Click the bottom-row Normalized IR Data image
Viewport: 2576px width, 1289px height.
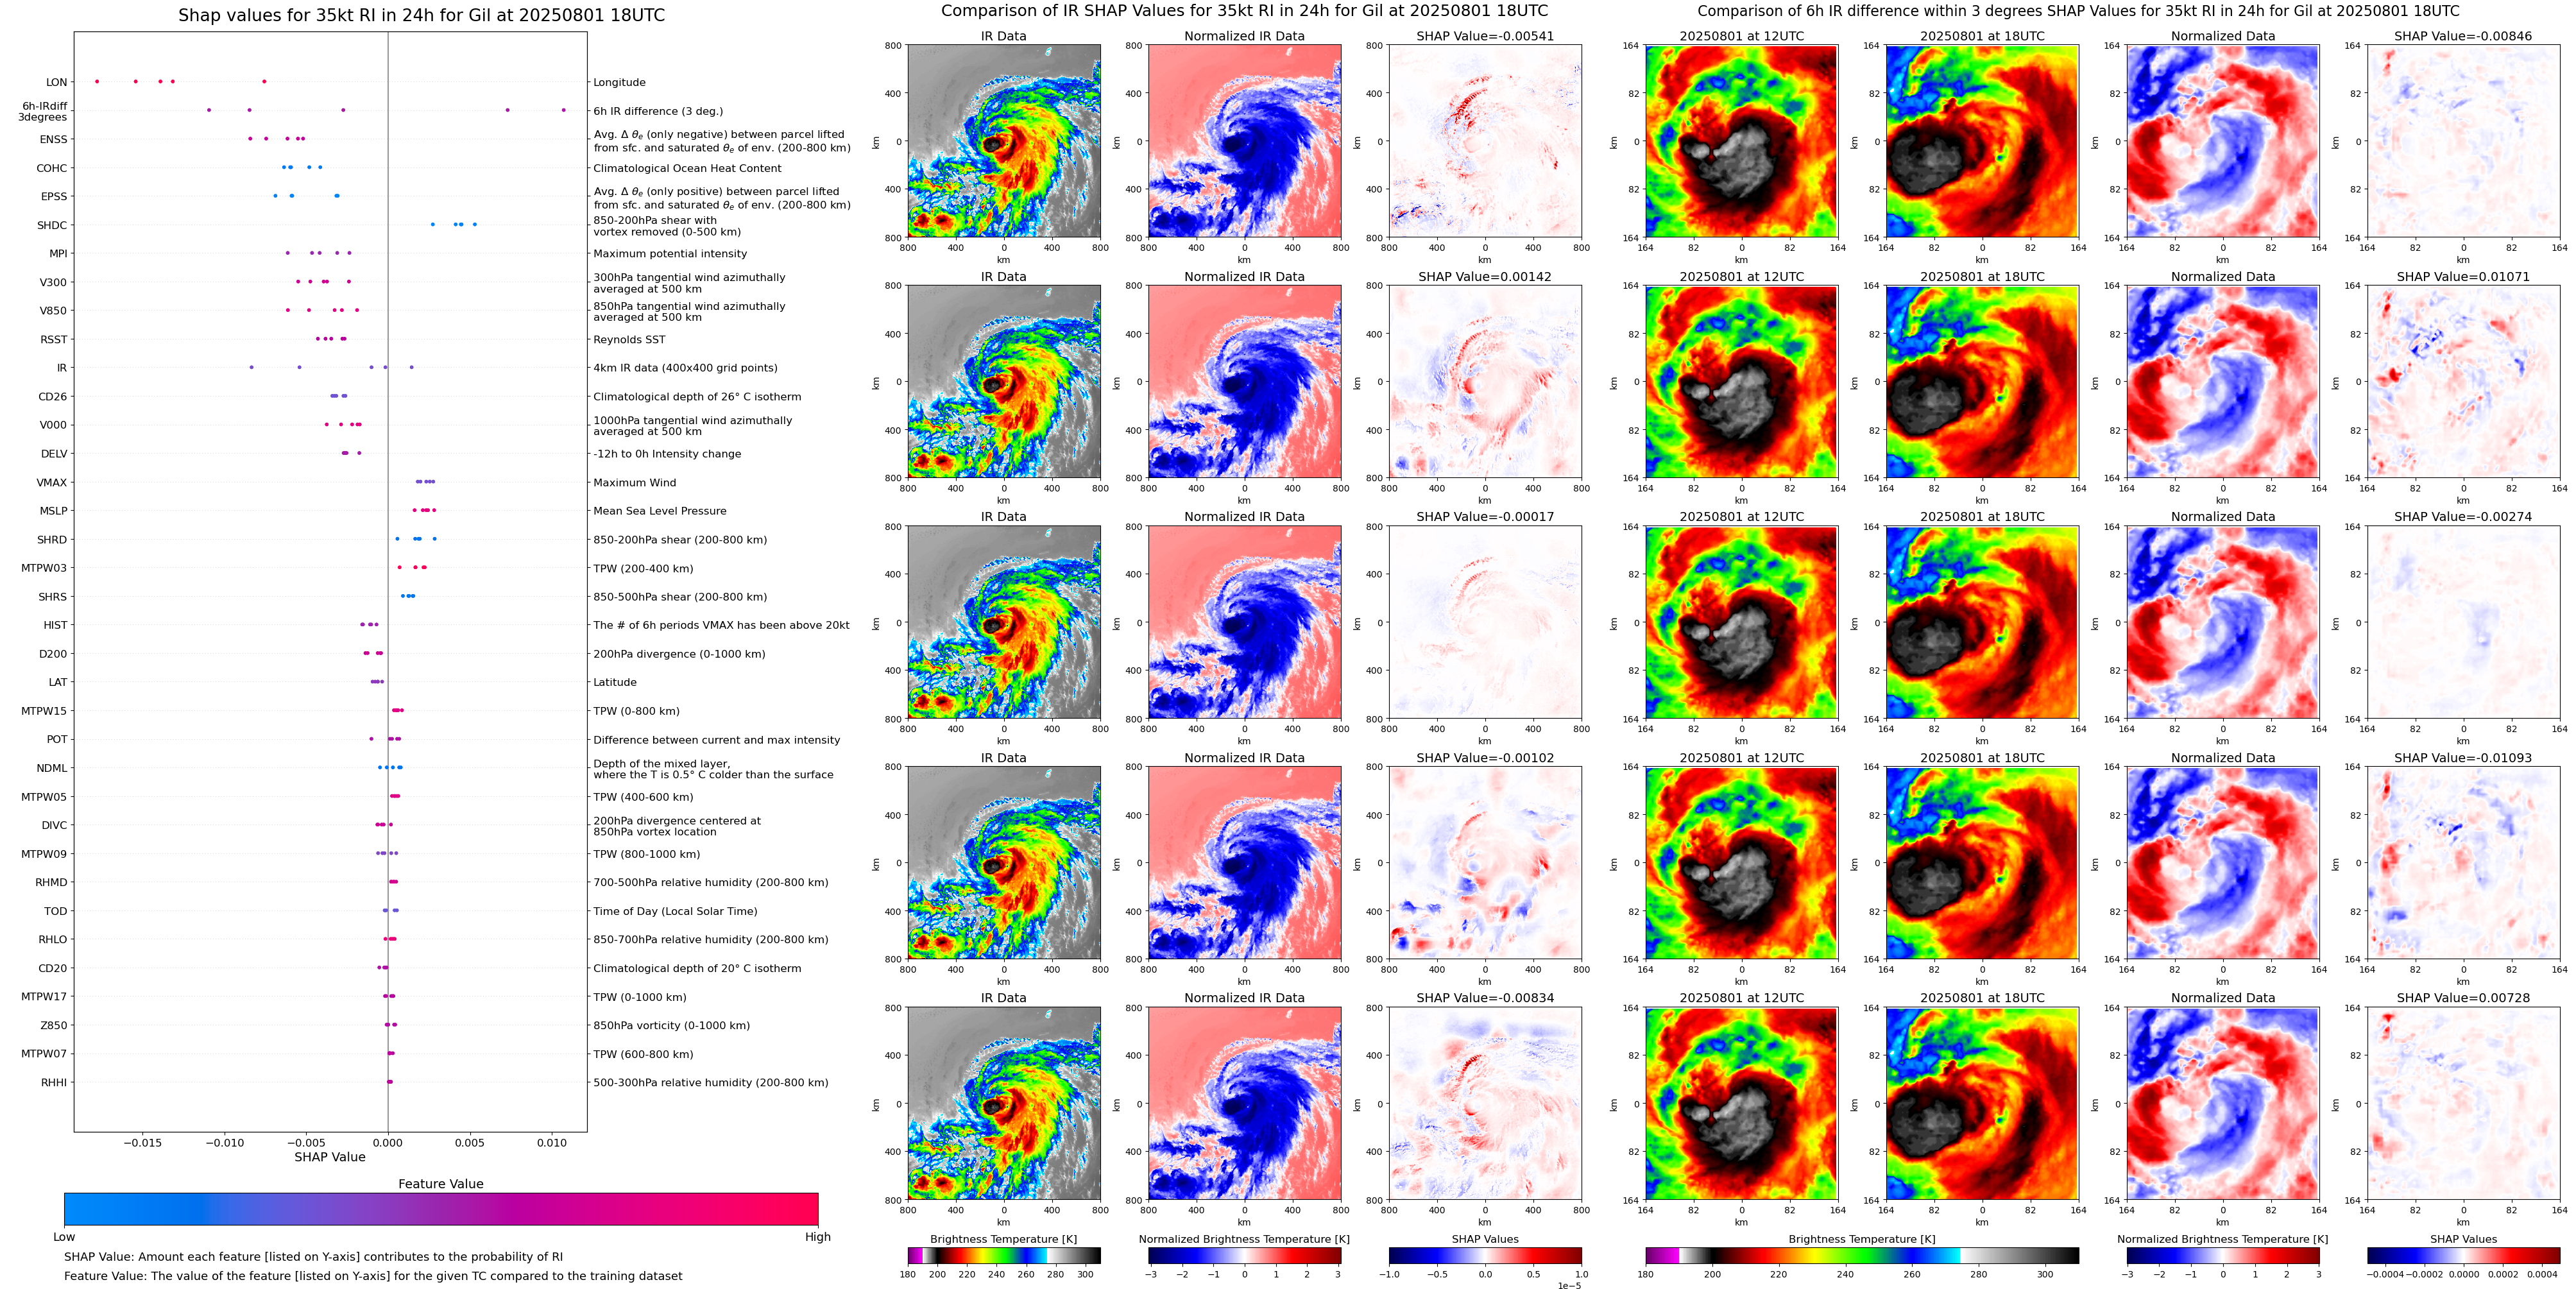(x=1244, y=1103)
